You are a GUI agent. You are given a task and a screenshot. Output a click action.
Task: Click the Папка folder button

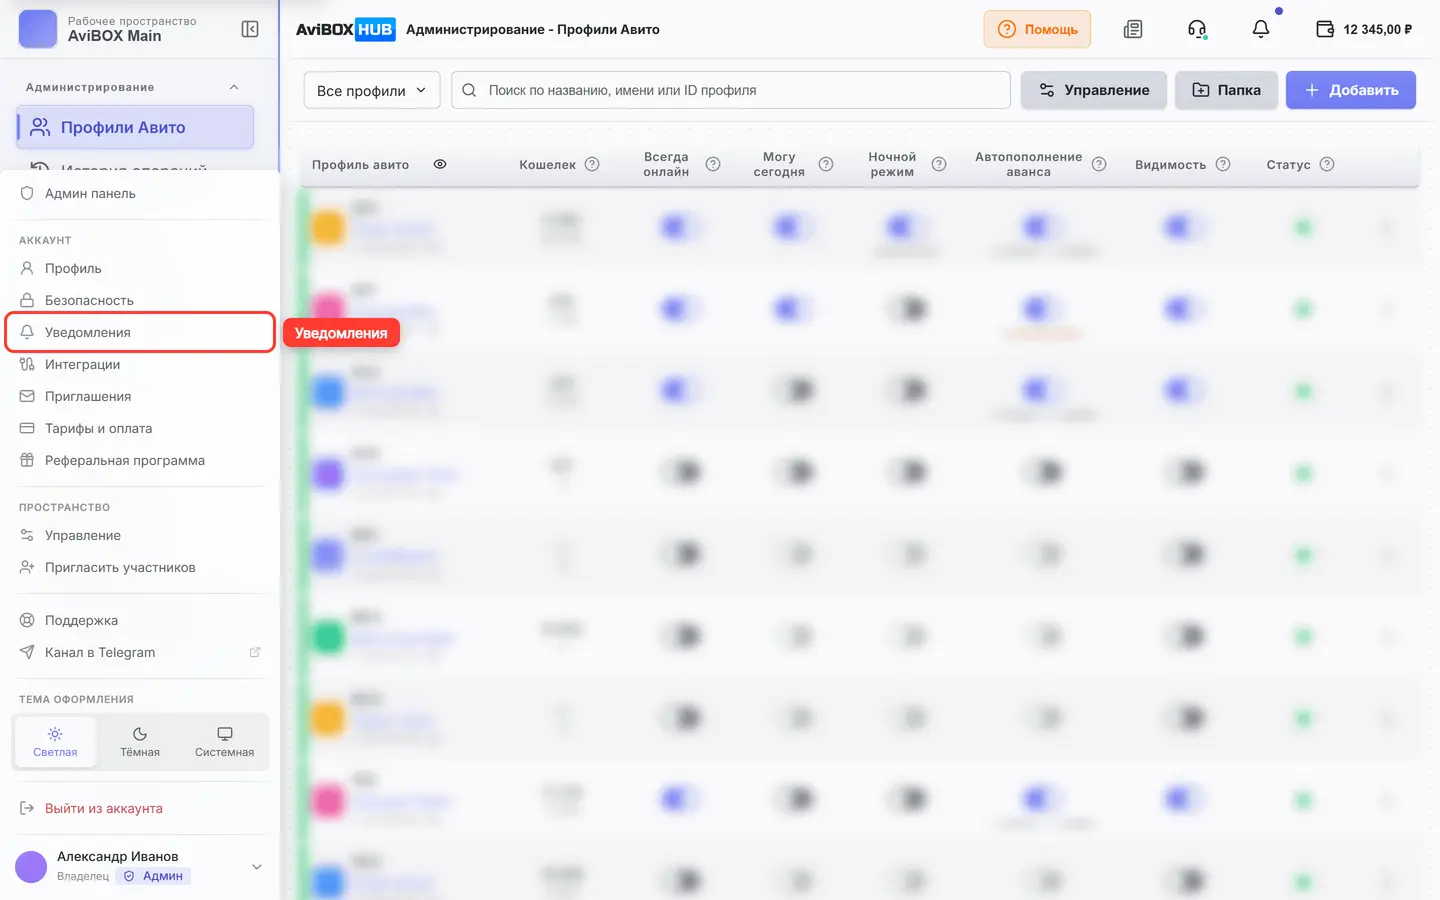click(x=1226, y=90)
